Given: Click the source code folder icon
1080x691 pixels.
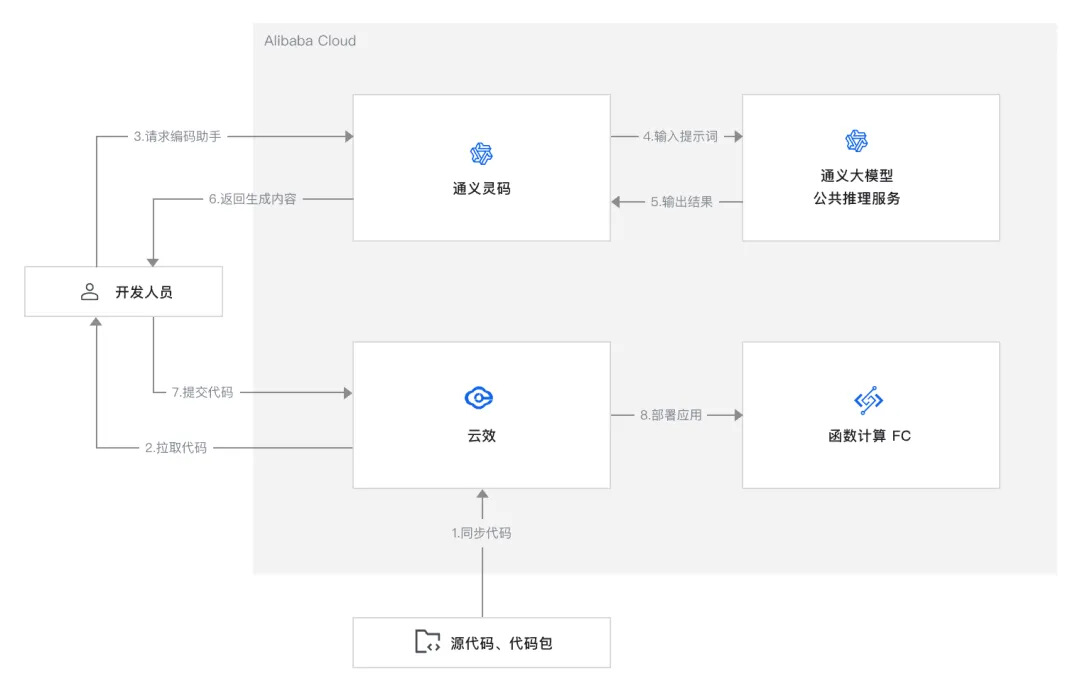Looking at the screenshot, I should click(428, 642).
